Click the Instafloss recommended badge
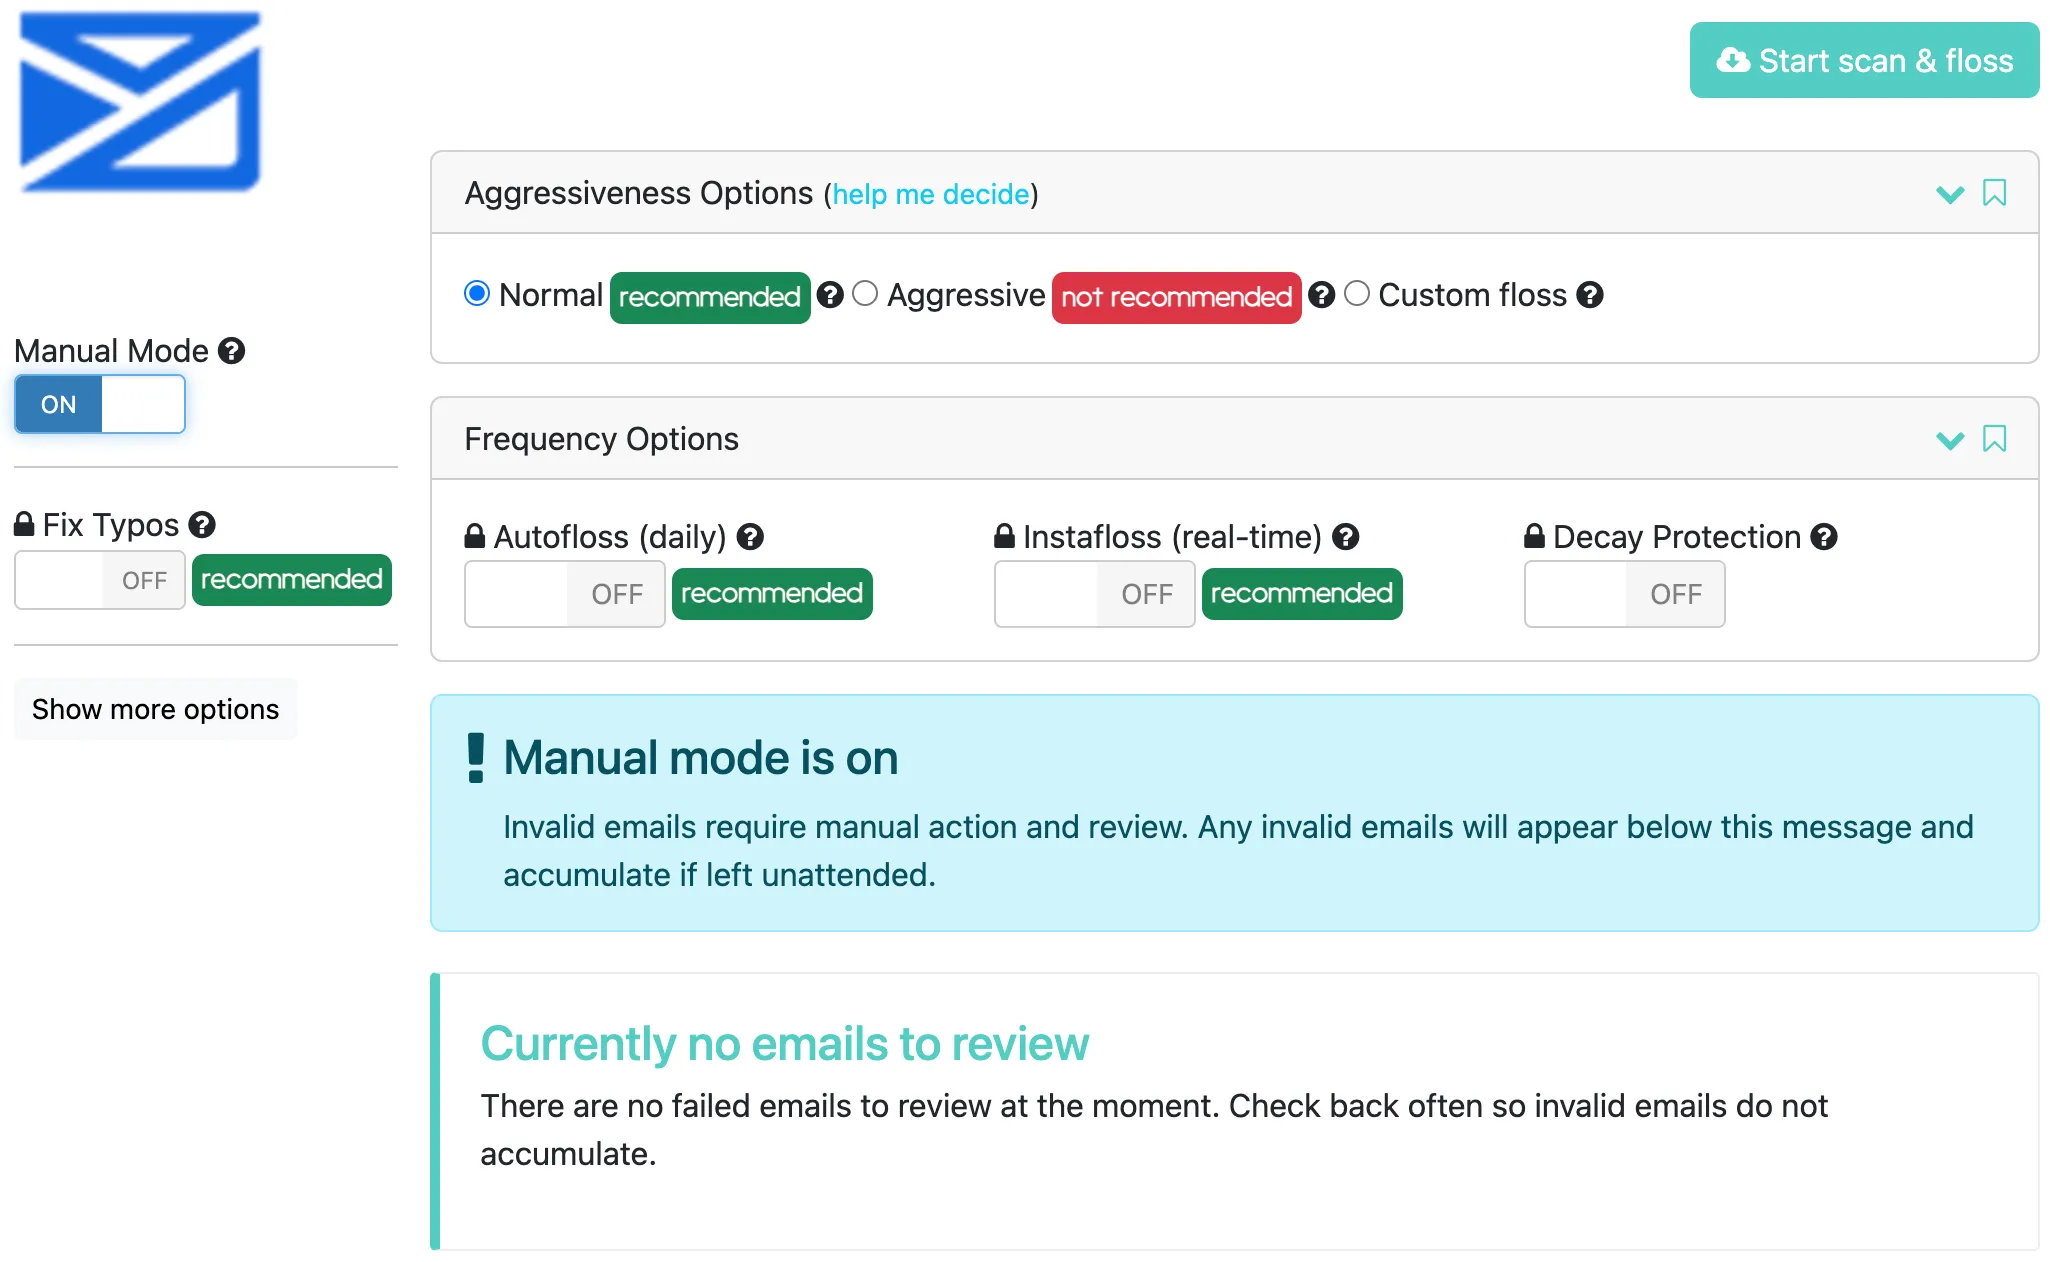The height and width of the screenshot is (1262, 2050). 1302,594
